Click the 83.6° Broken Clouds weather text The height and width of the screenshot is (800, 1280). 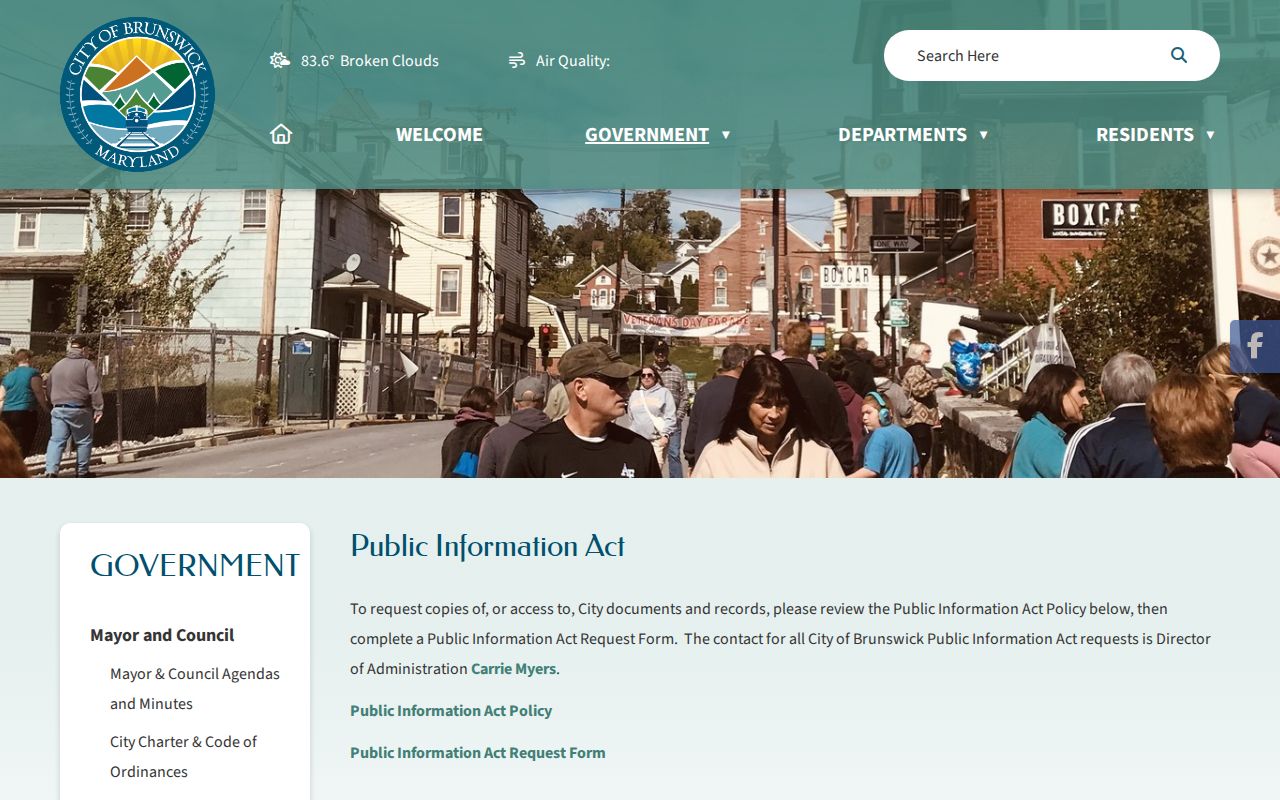pos(370,60)
